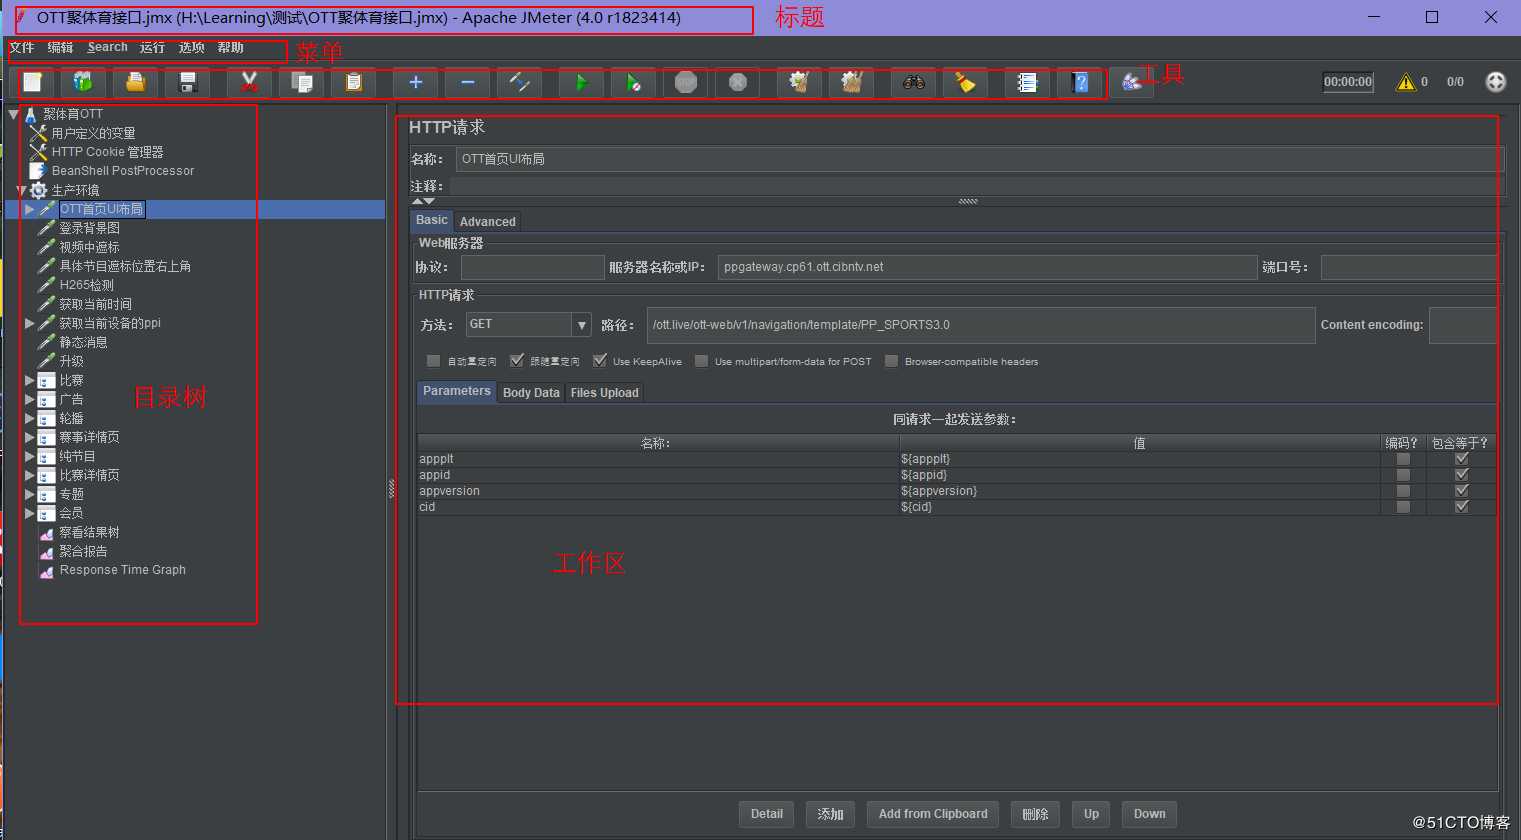Click the 删除 button
Image resolution: width=1521 pixels, height=840 pixels.
pos(1035,814)
